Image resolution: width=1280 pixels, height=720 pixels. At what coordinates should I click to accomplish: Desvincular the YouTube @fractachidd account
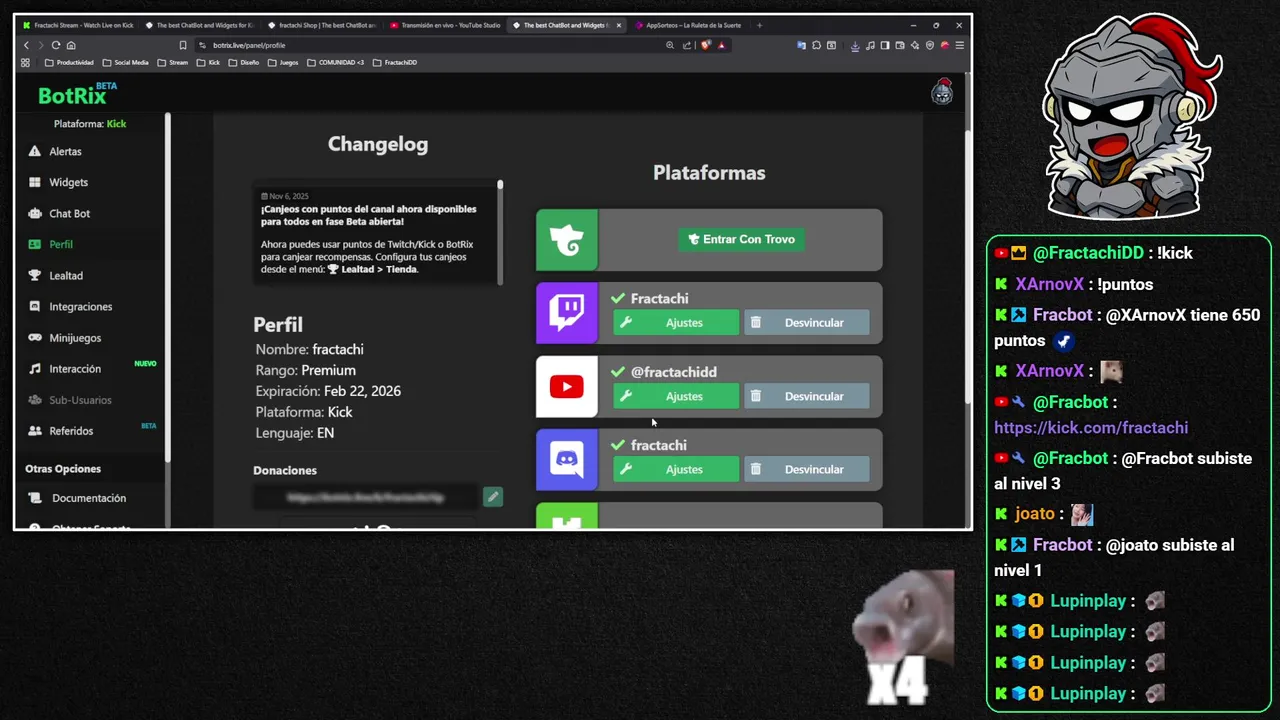coord(806,396)
